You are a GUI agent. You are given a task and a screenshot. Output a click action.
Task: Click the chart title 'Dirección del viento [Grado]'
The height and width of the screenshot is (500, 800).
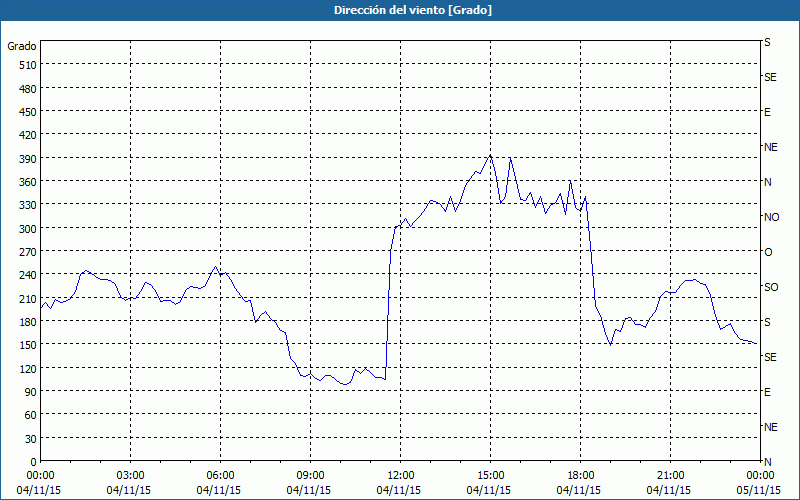click(x=413, y=10)
